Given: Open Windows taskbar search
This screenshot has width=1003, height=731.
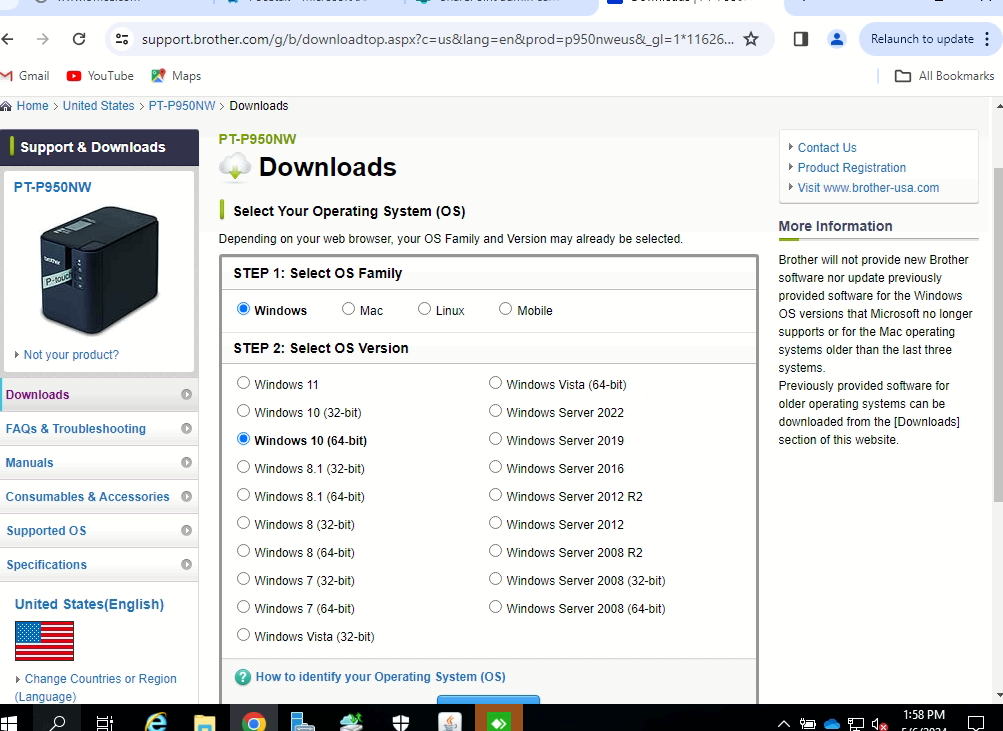Looking at the screenshot, I should [58, 723].
